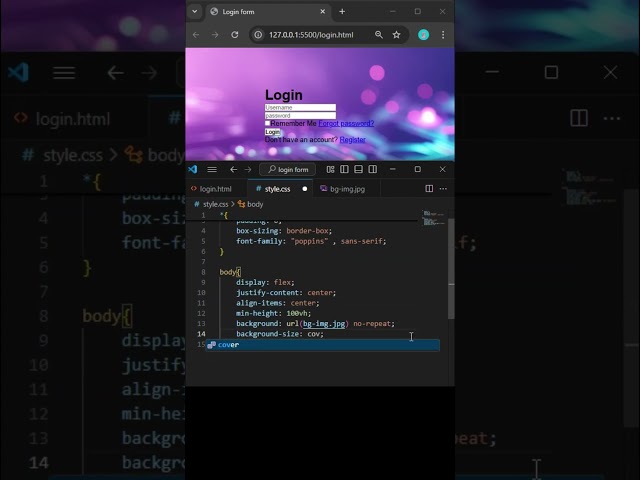The image size is (640, 480).
Task: Open the login form command search box
Action: (x=288, y=169)
